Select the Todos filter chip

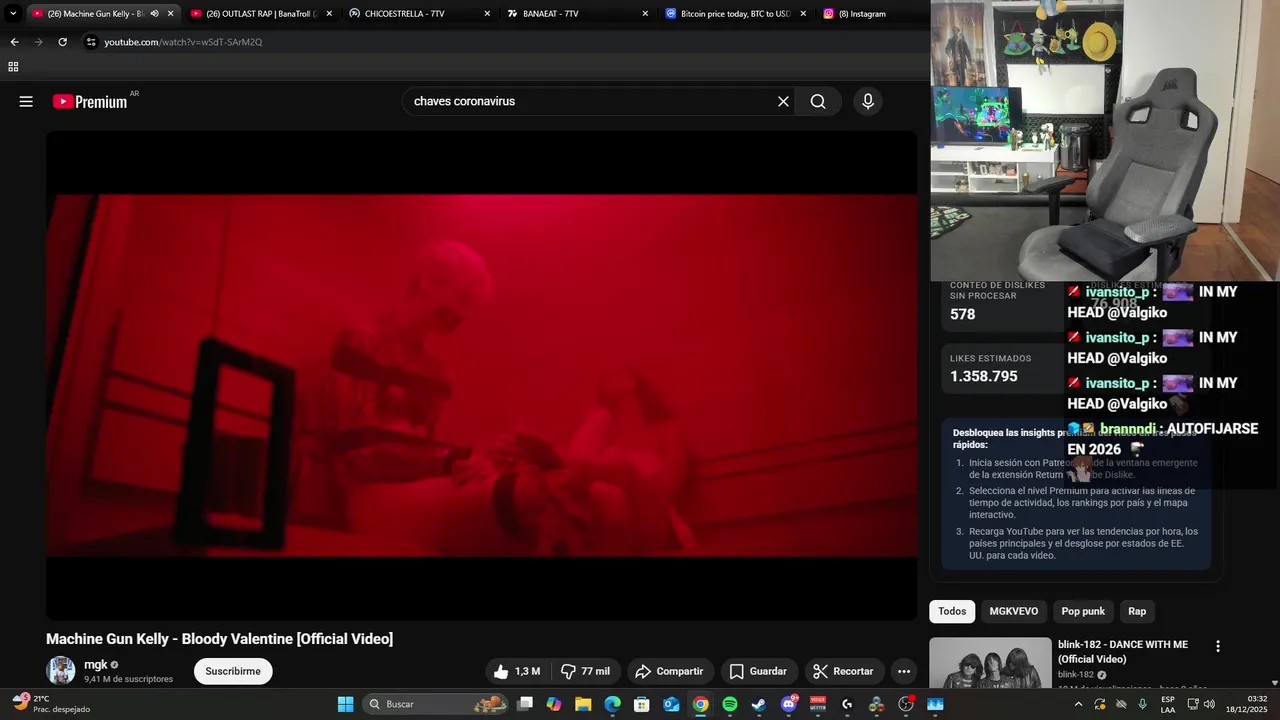click(x=952, y=611)
